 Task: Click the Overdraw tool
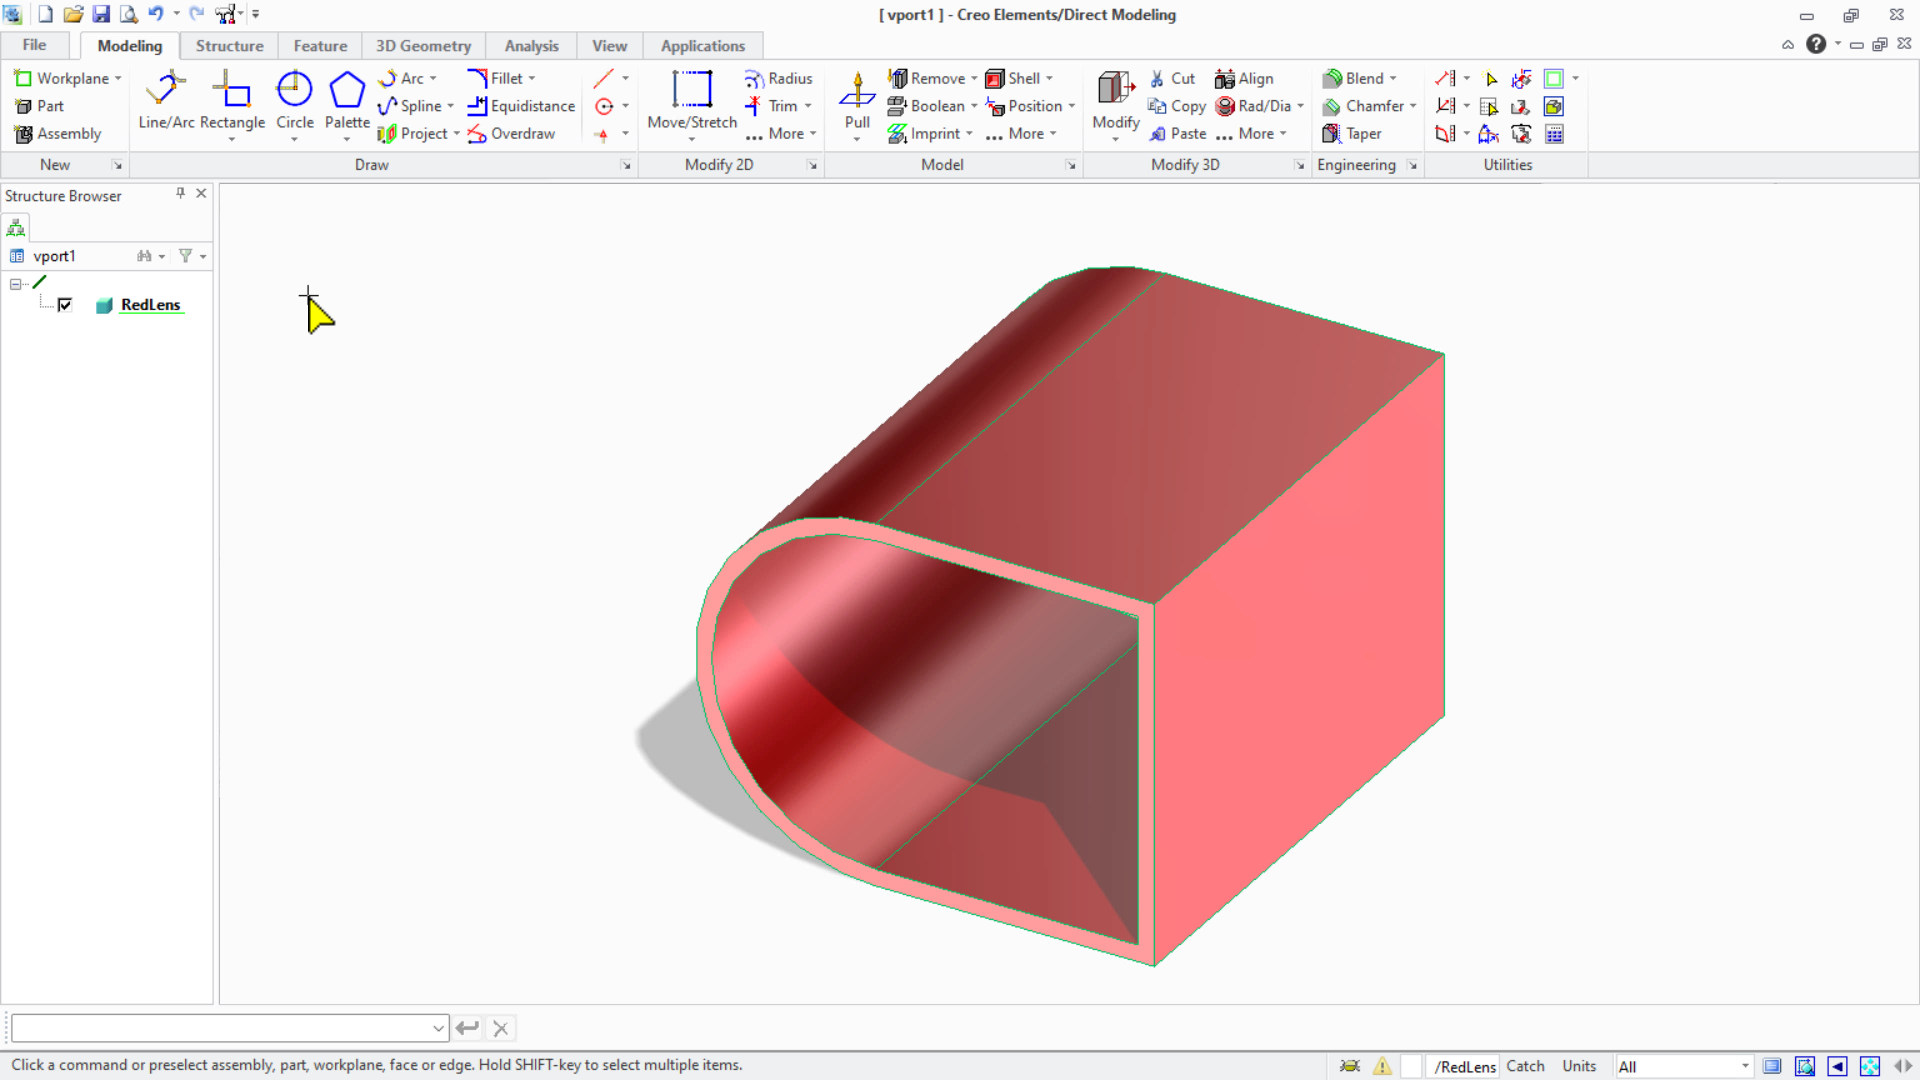tap(511, 133)
